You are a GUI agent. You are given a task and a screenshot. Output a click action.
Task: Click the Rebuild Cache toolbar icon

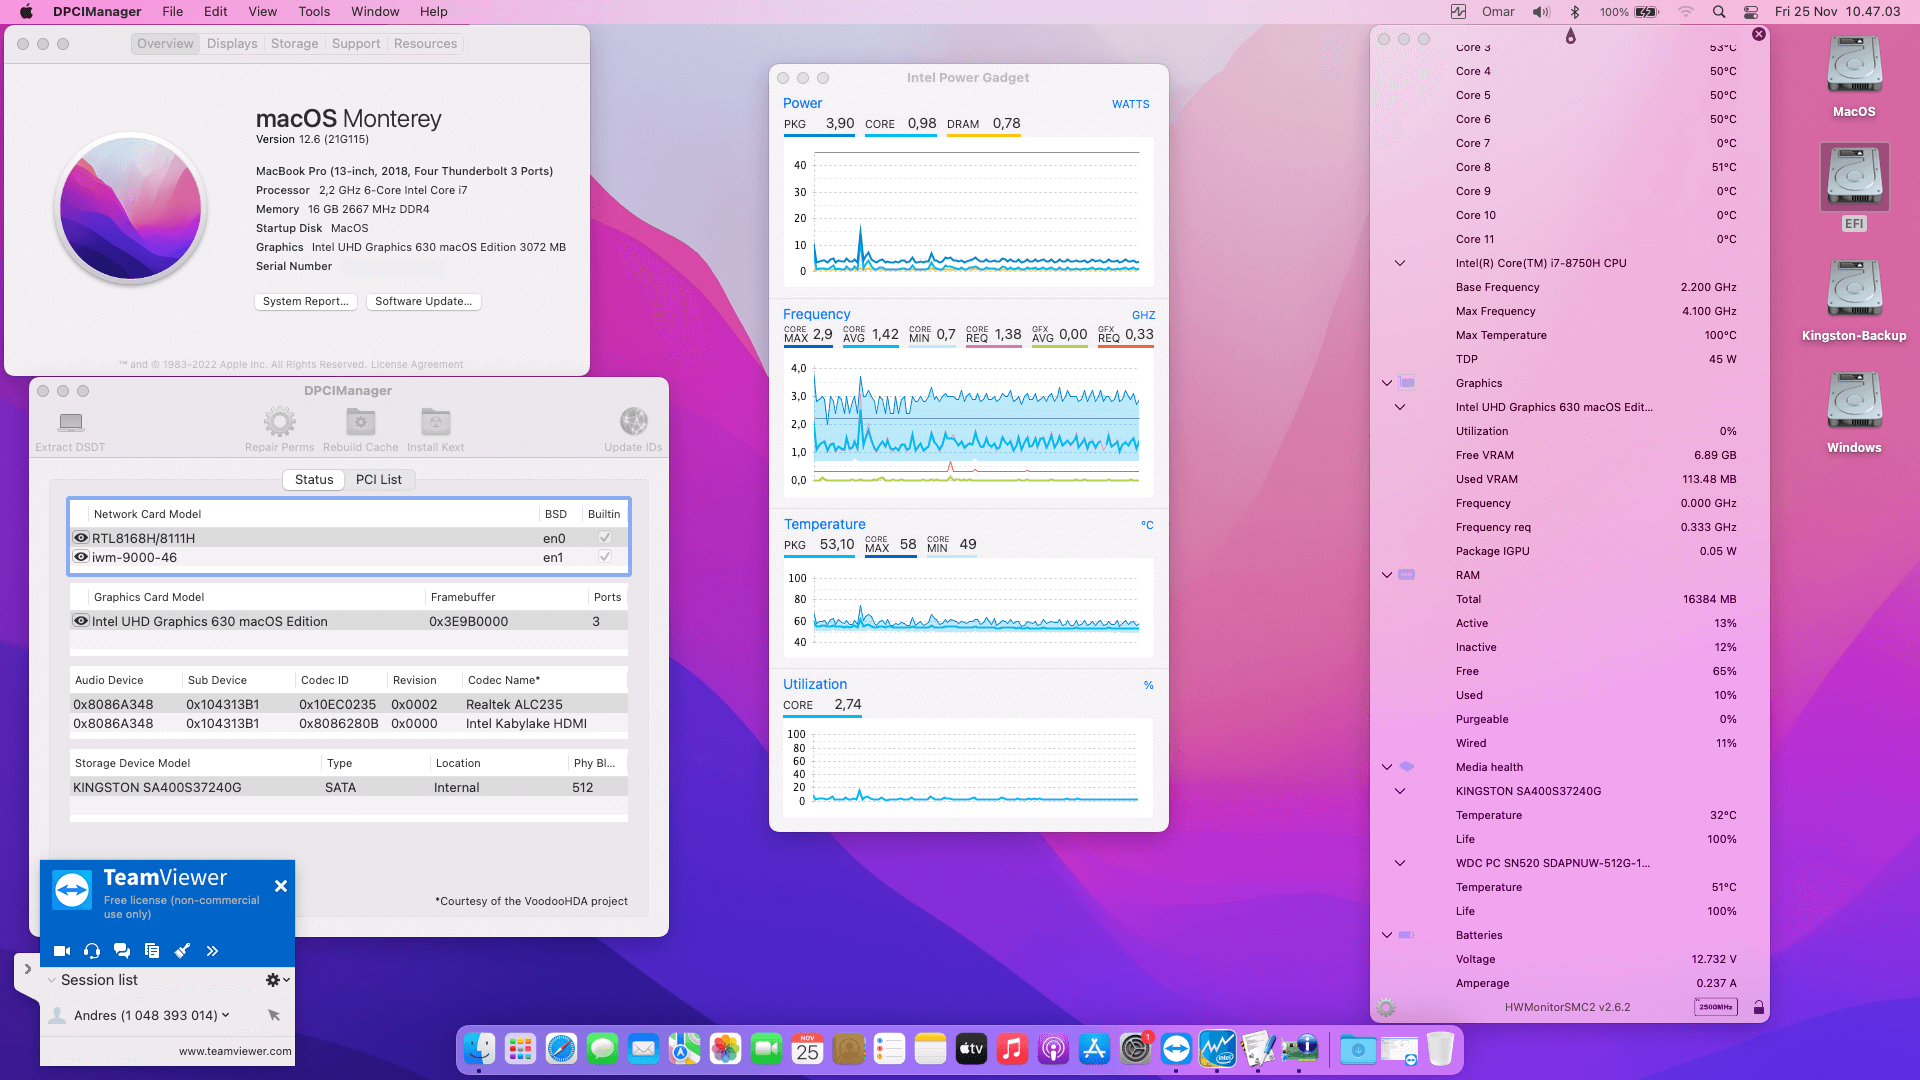(x=360, y=422)
